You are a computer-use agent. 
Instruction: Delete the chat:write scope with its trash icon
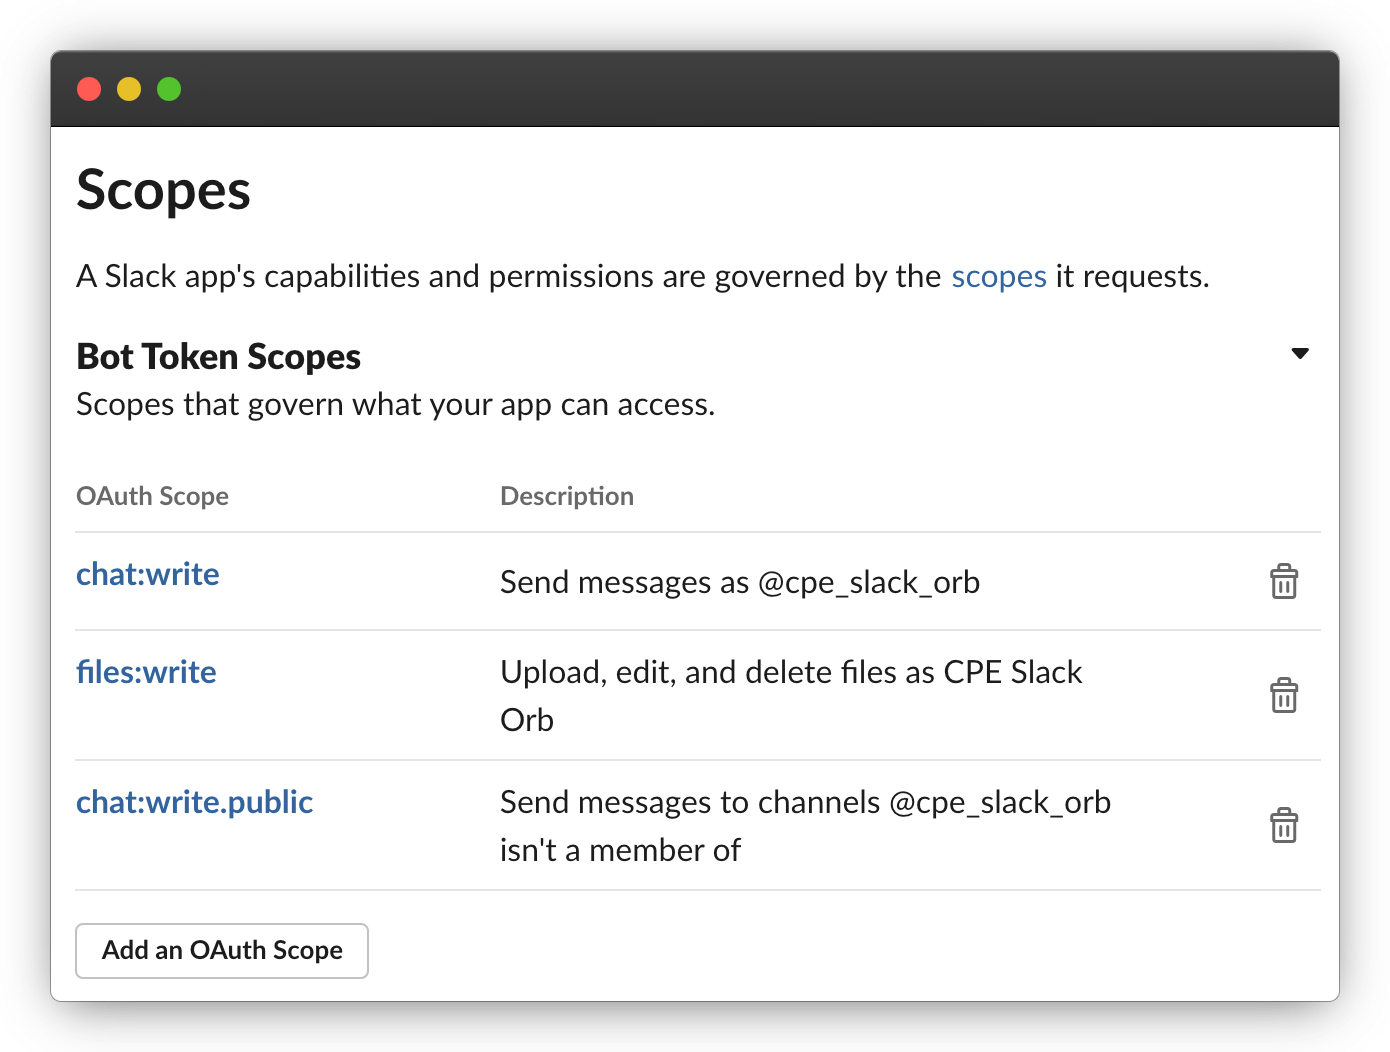tap(1284, 581)
